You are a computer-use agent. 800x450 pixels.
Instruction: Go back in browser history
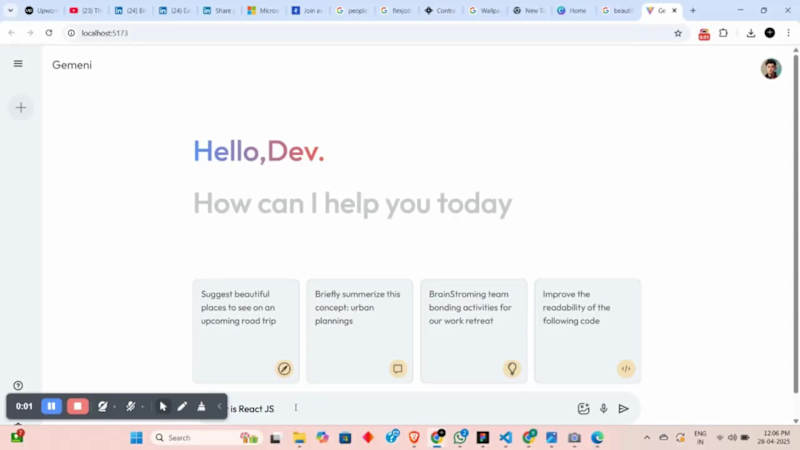pyautogui.click(x=11, y=33)
